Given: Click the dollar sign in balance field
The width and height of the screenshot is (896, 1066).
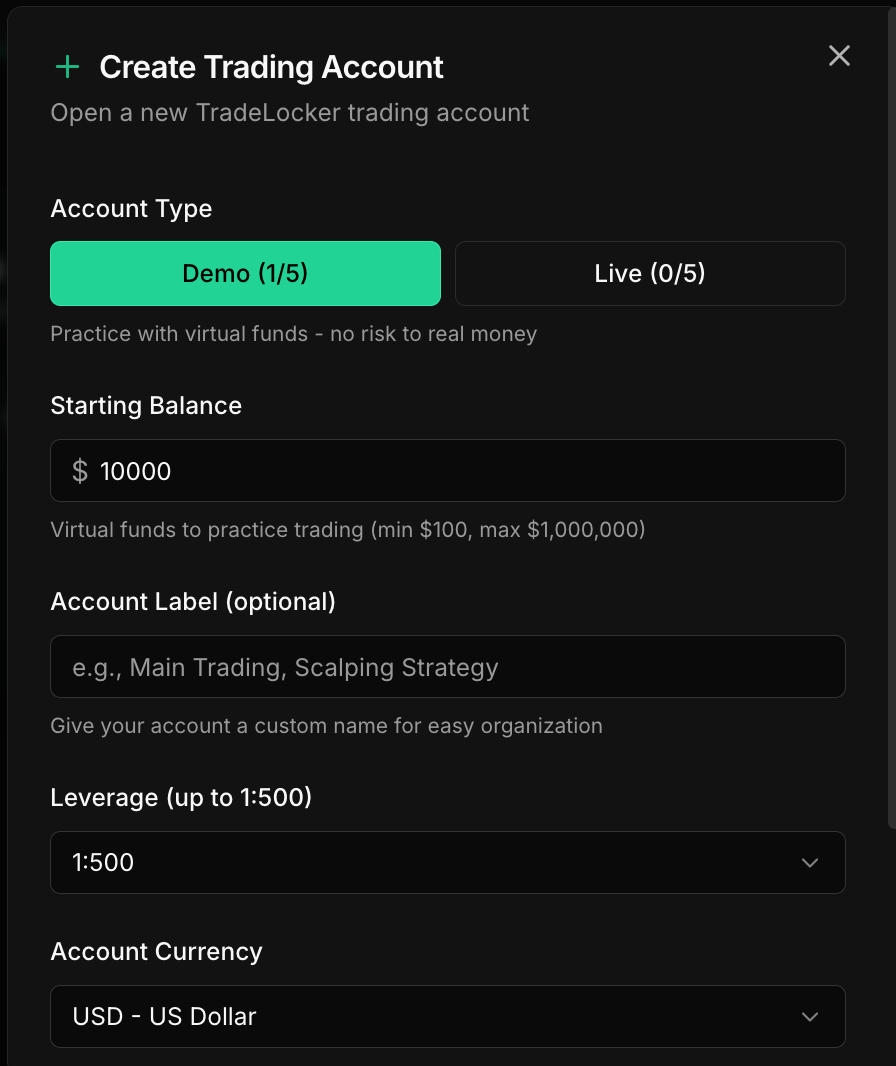Looking at the screenshot, I should click(80, 471).
